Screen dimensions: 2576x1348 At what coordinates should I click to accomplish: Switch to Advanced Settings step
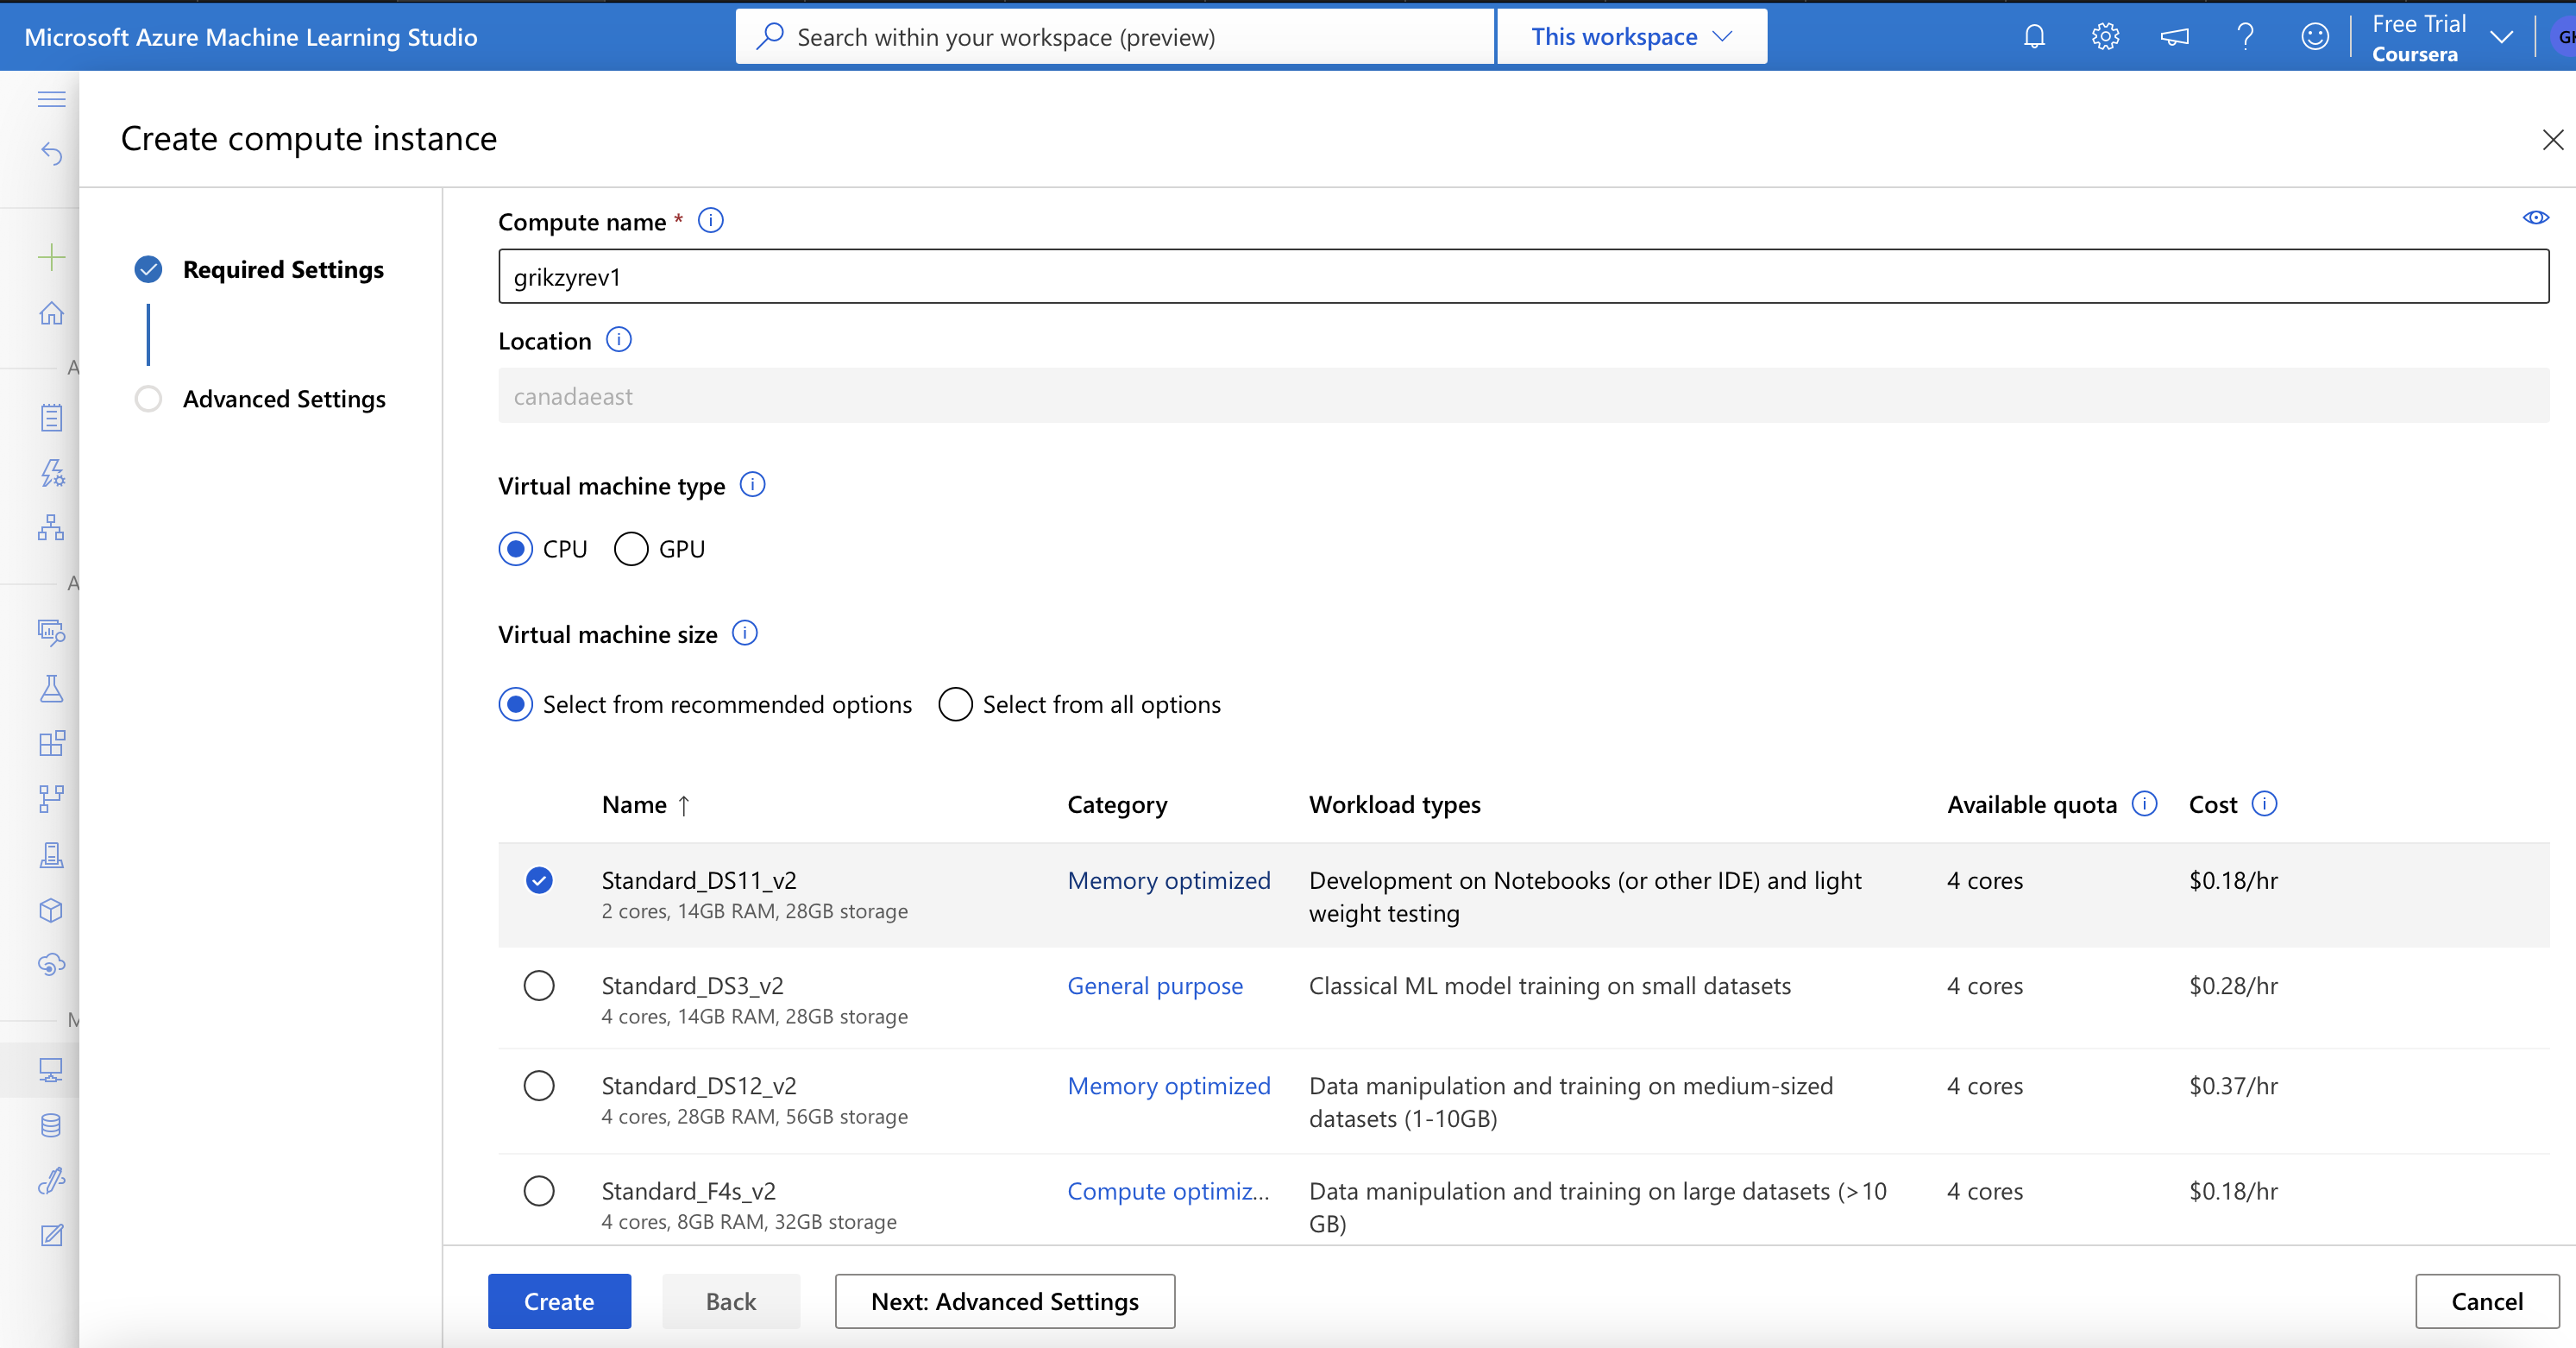point(283,398)
